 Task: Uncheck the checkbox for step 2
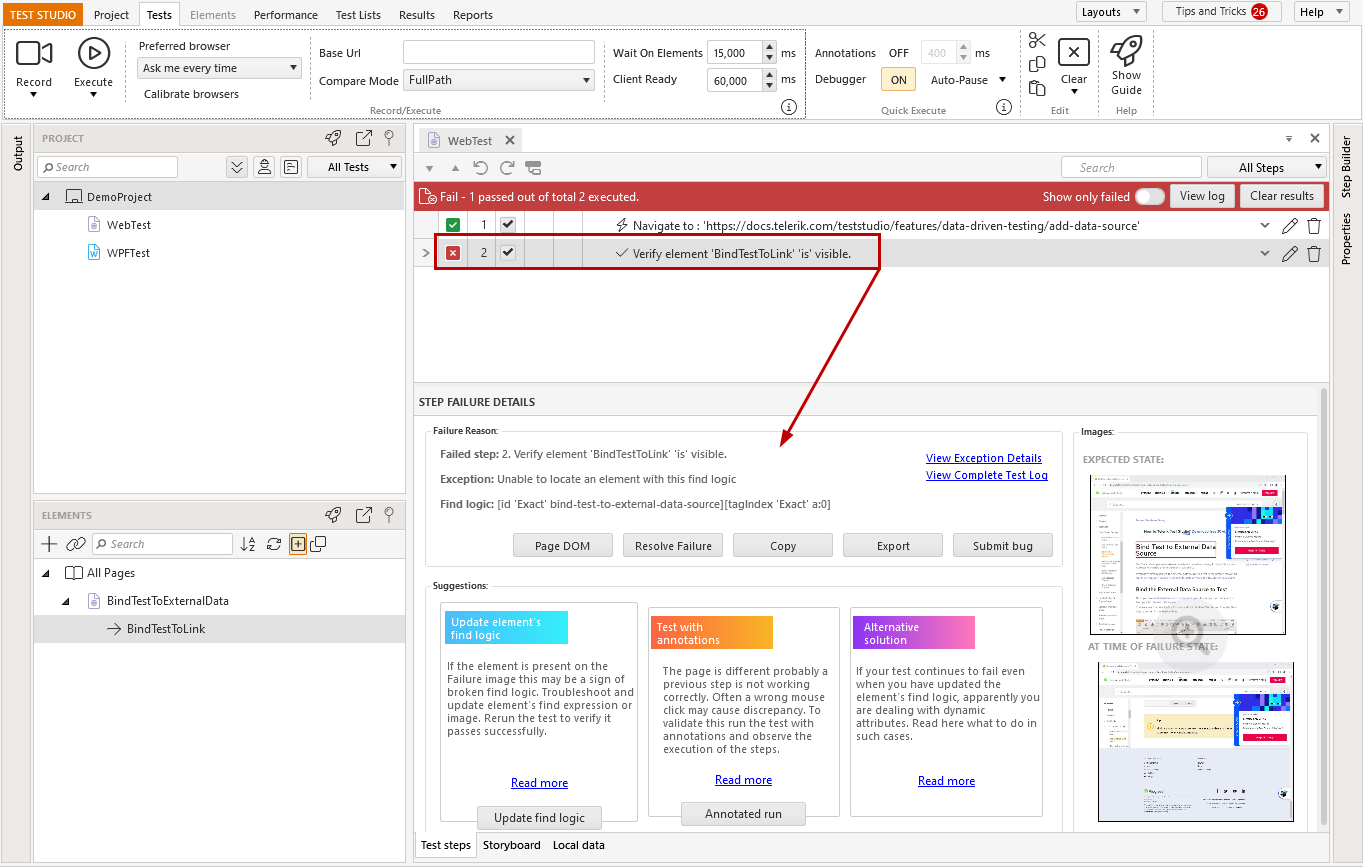[x=508, y=253]
